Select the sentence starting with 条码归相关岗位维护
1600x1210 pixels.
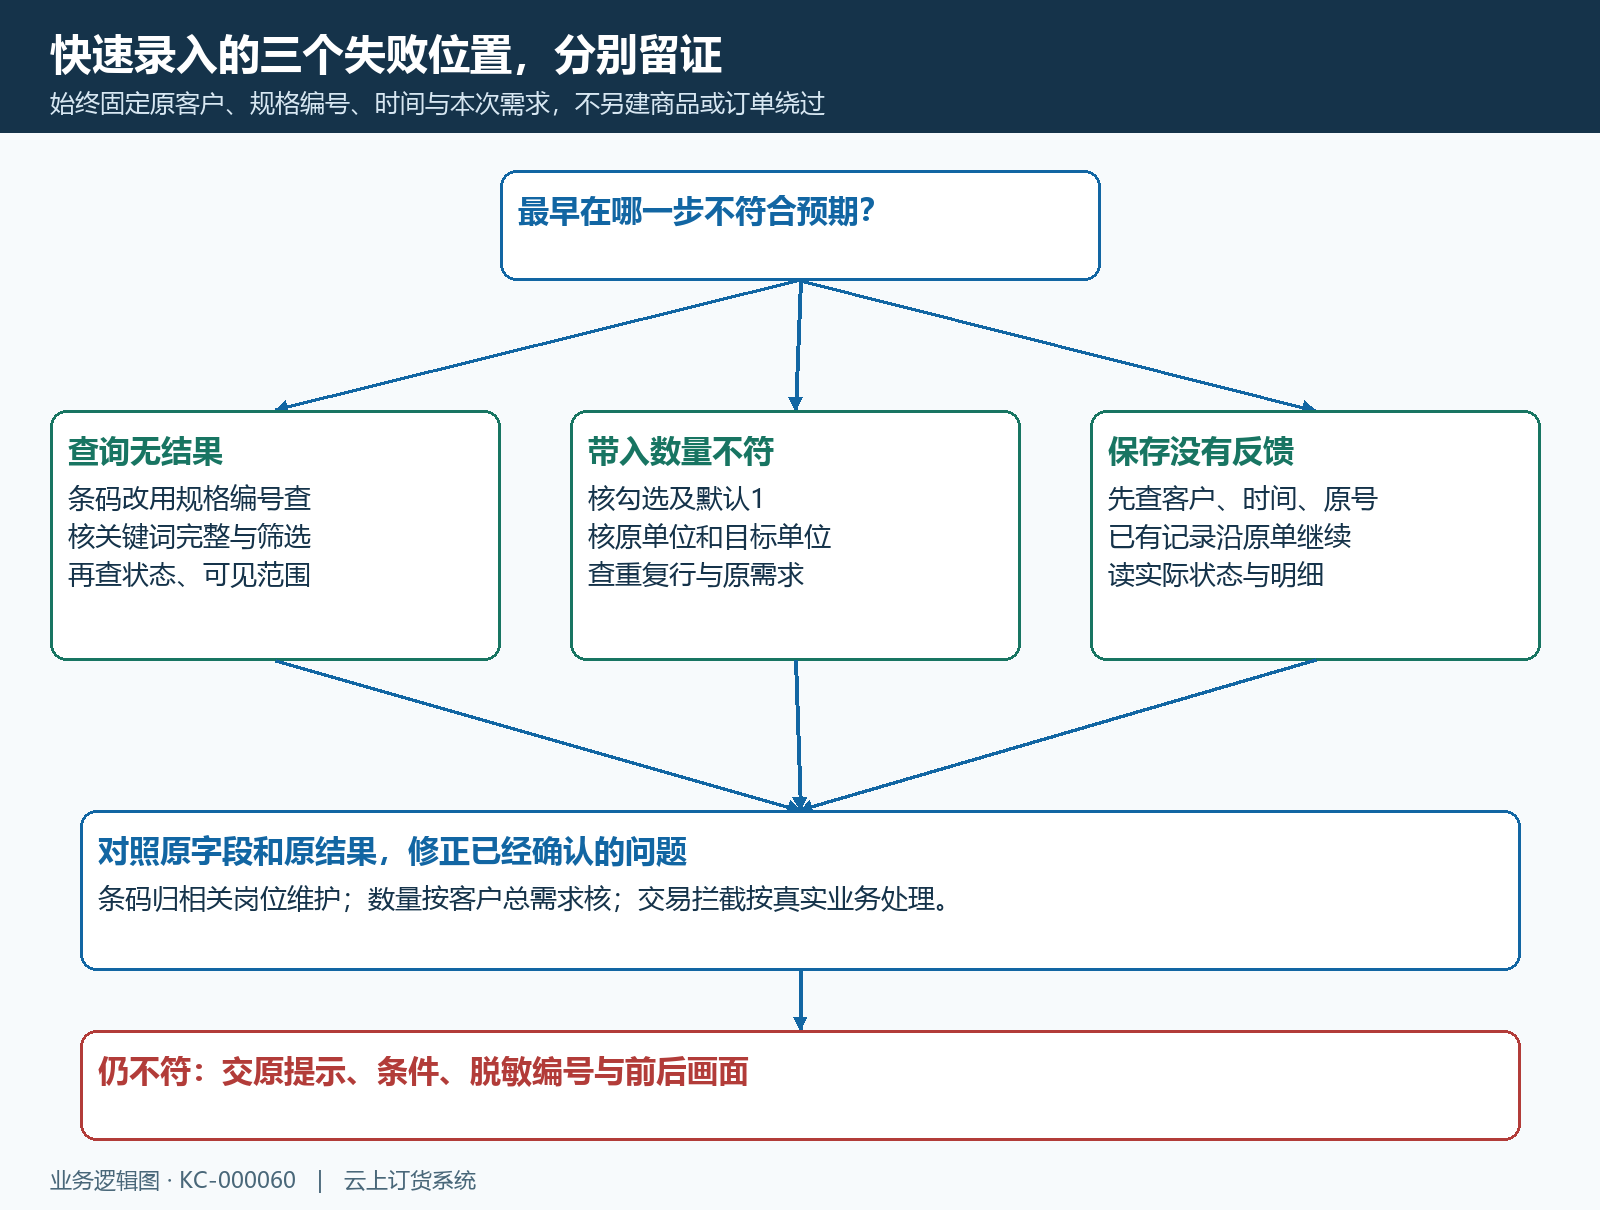pyautogui.click(x=525, y=899)
